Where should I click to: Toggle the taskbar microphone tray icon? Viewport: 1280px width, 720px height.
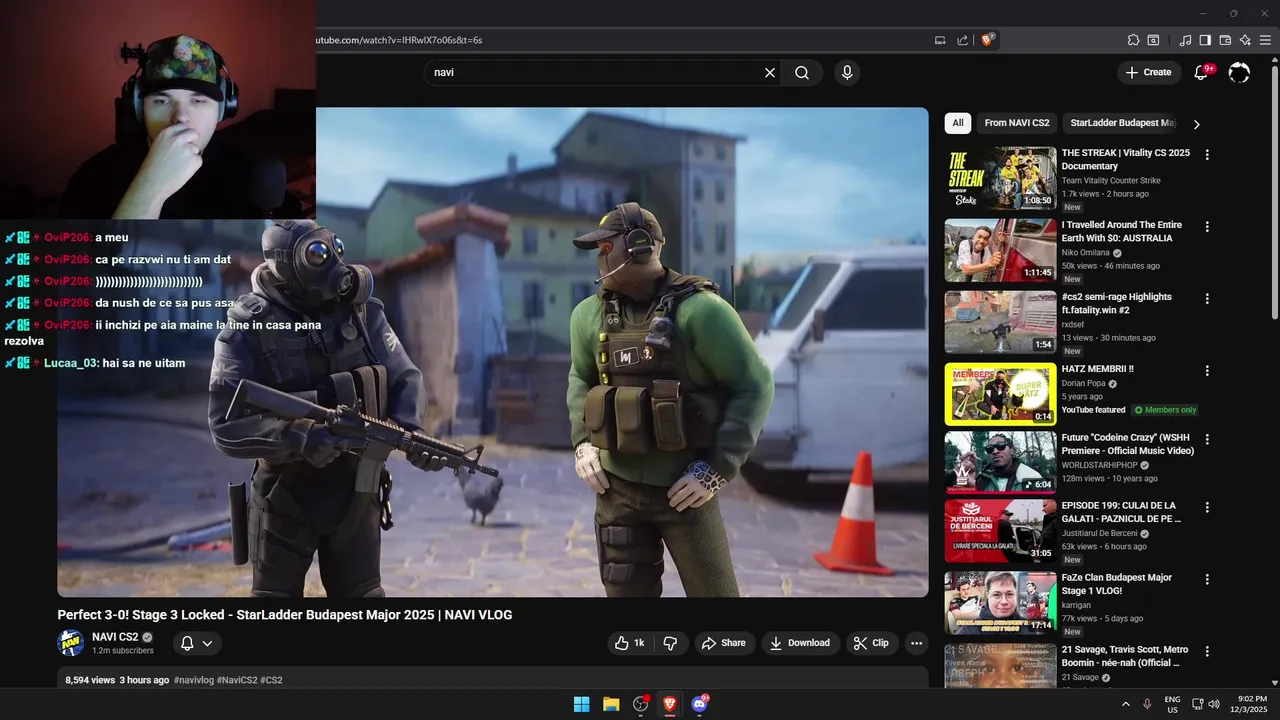(x=1147, y=704)
